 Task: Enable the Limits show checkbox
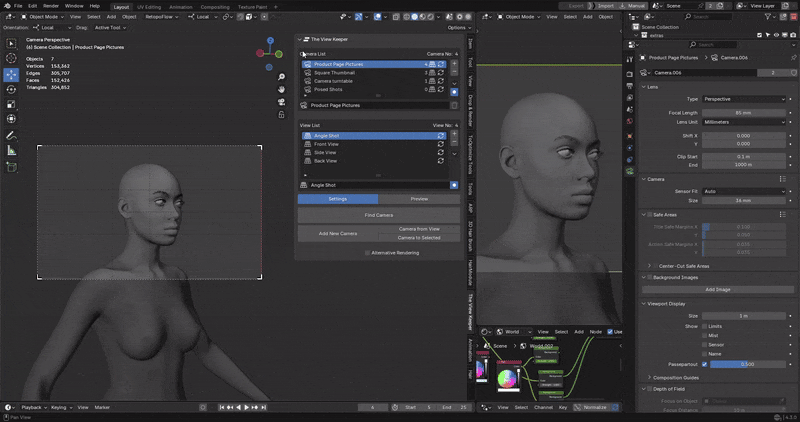(x=705, y=326)
